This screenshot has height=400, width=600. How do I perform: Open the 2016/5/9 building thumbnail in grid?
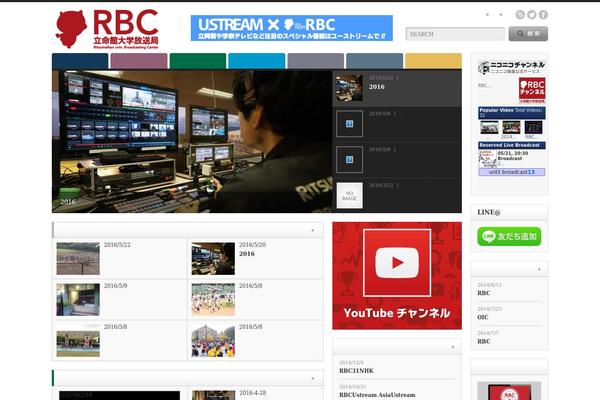click(78, 299)
